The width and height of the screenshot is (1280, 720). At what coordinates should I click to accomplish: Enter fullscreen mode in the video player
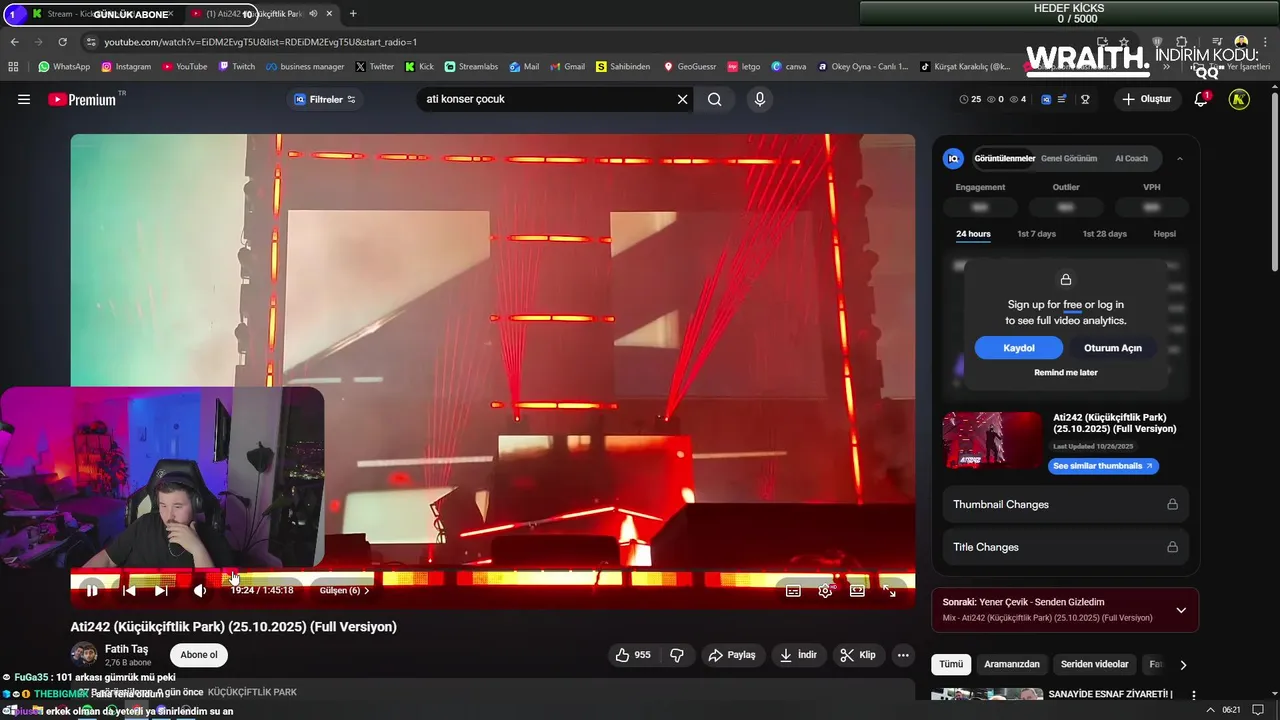[889, 591]
